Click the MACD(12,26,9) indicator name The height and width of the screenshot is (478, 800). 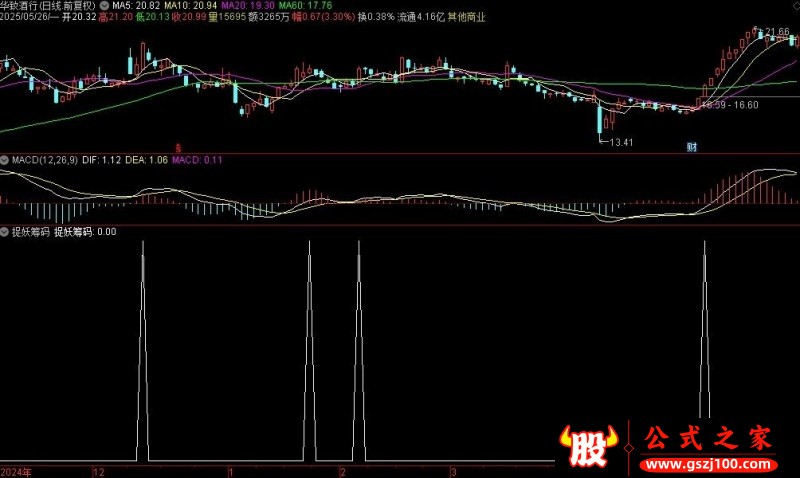click(x=45, y=160)
